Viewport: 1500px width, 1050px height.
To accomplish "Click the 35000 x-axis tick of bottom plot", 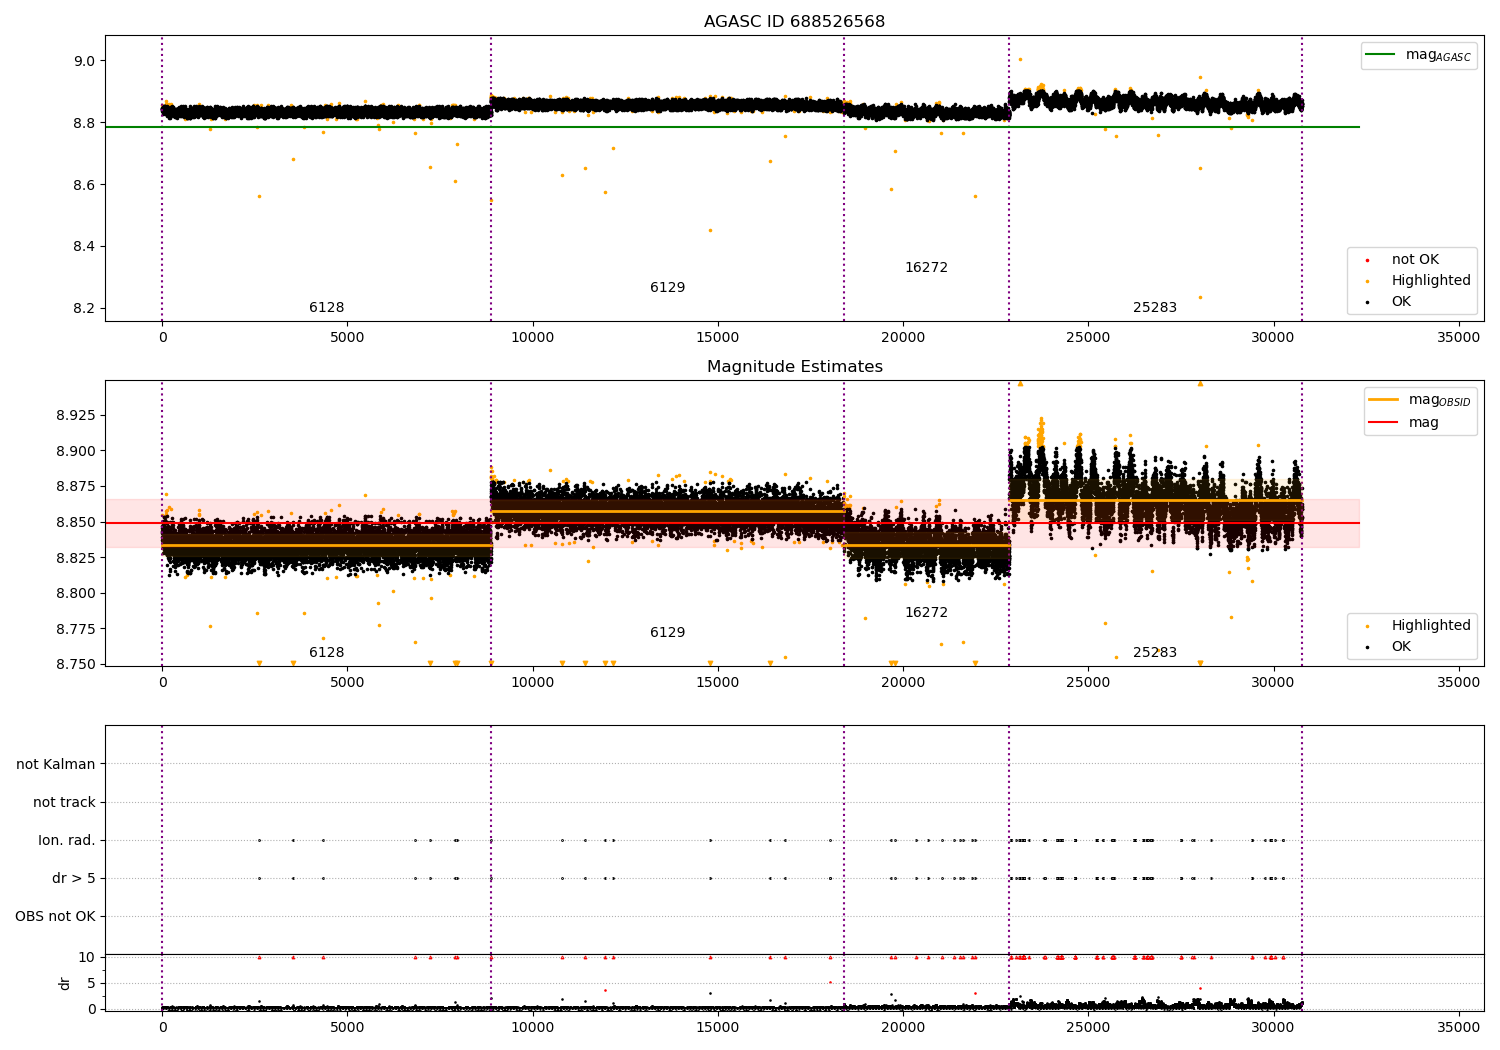I will (x=1458, y=1027).
